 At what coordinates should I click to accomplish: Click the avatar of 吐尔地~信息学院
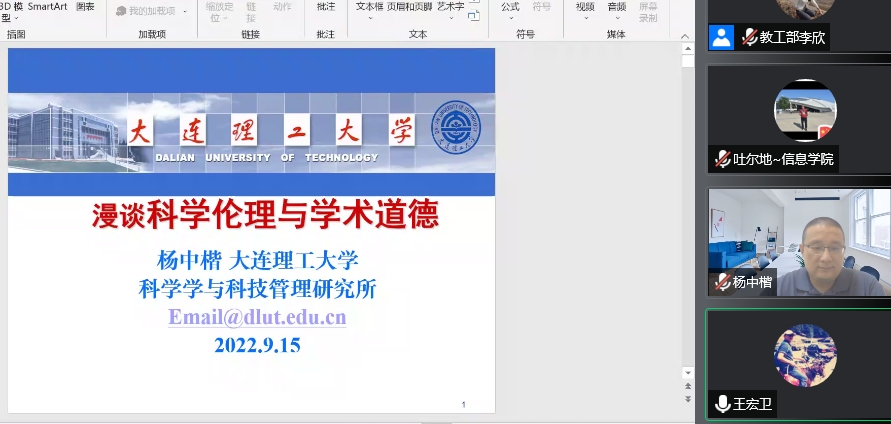point(805,110)
